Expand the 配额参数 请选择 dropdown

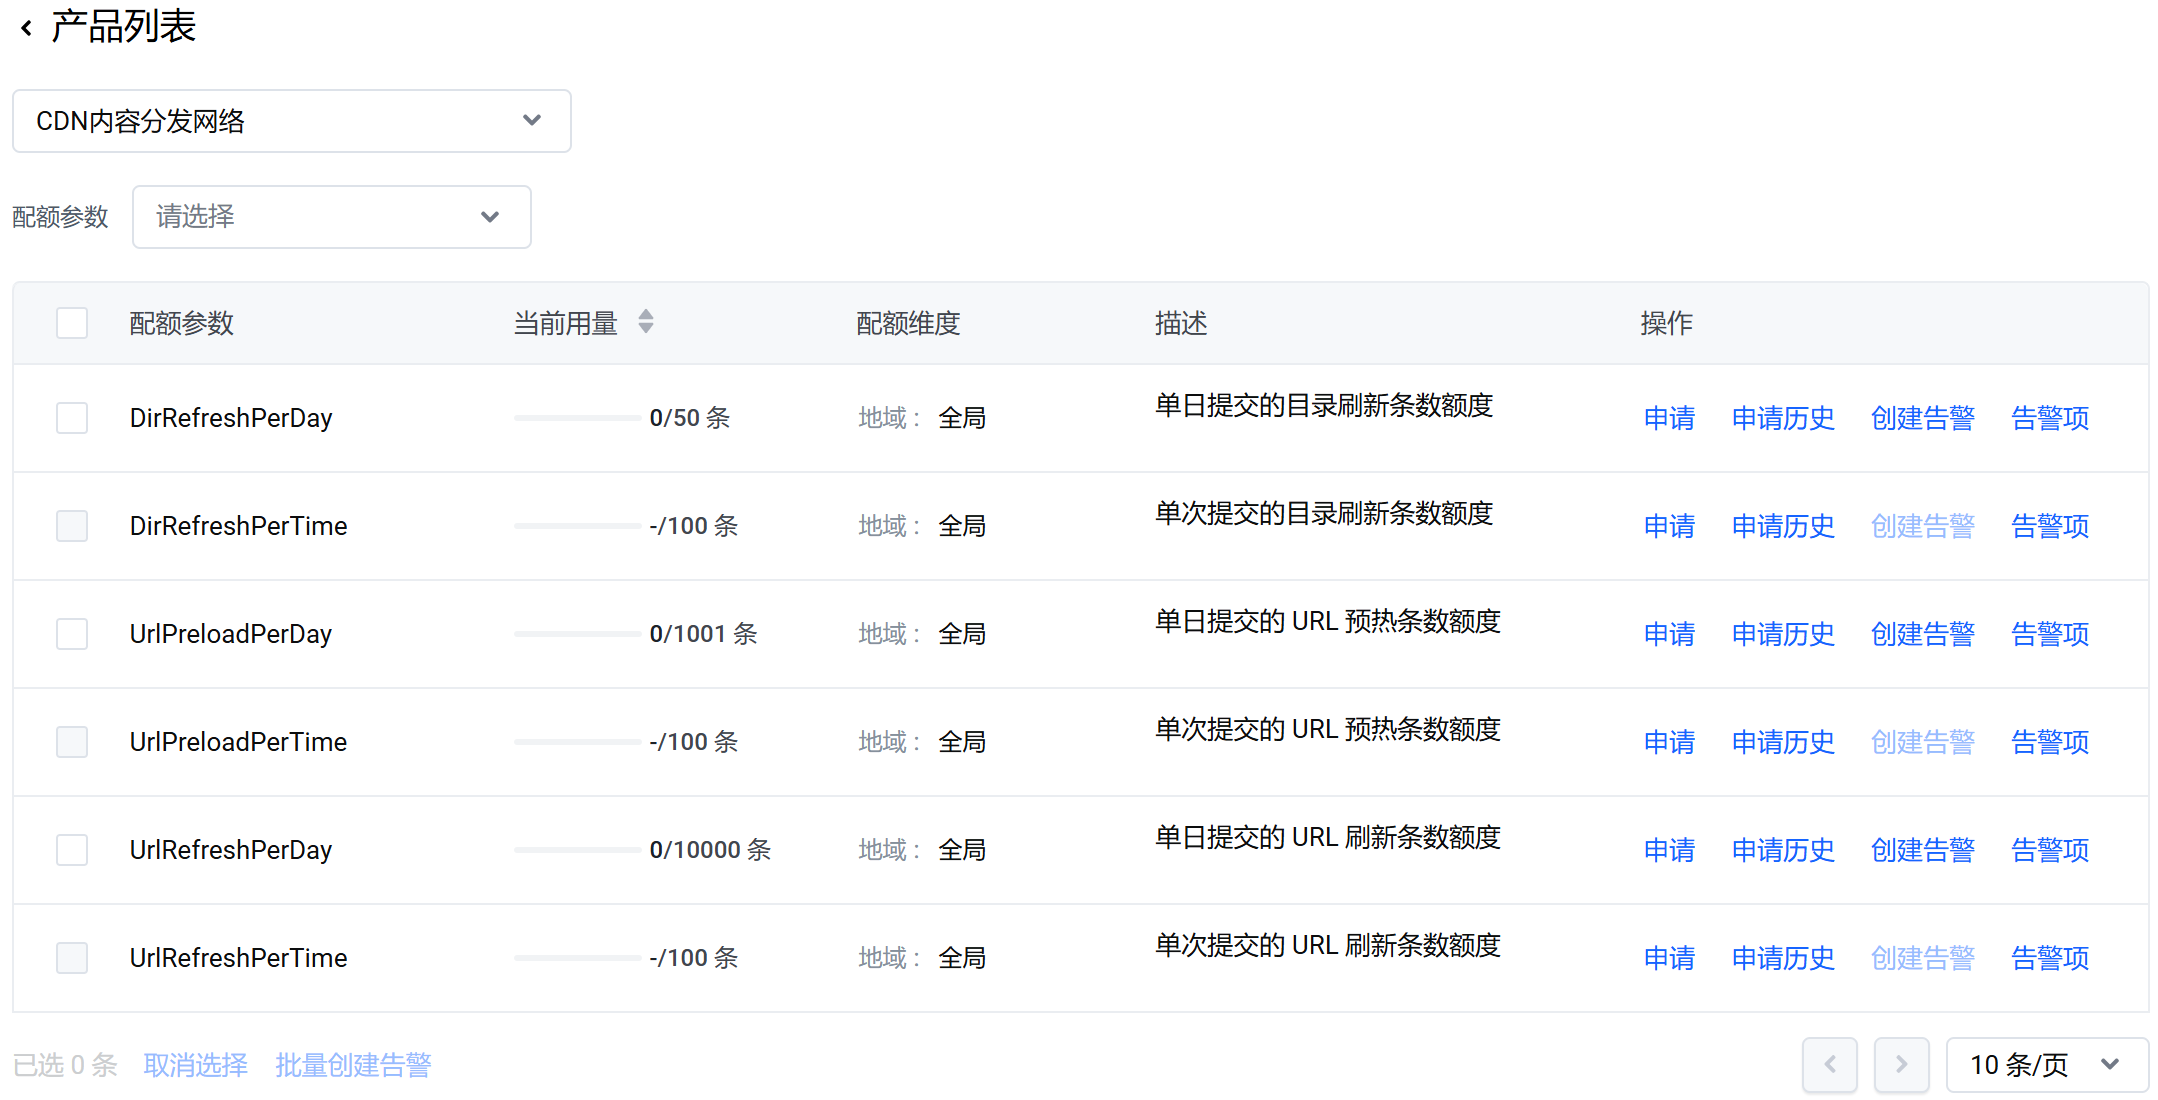point(331,217)
